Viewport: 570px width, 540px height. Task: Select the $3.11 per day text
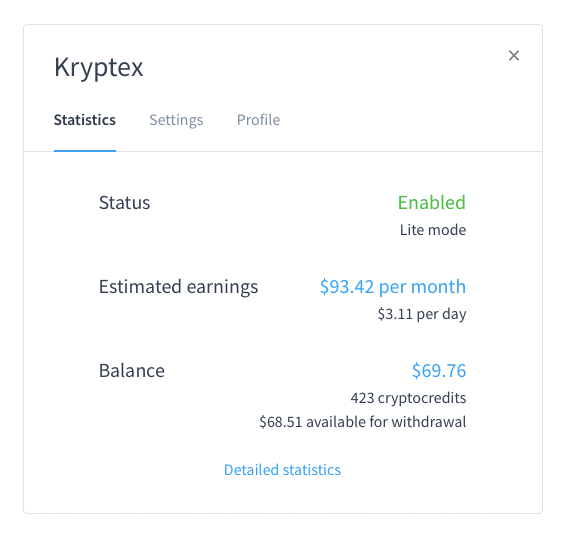pos(422,314)
